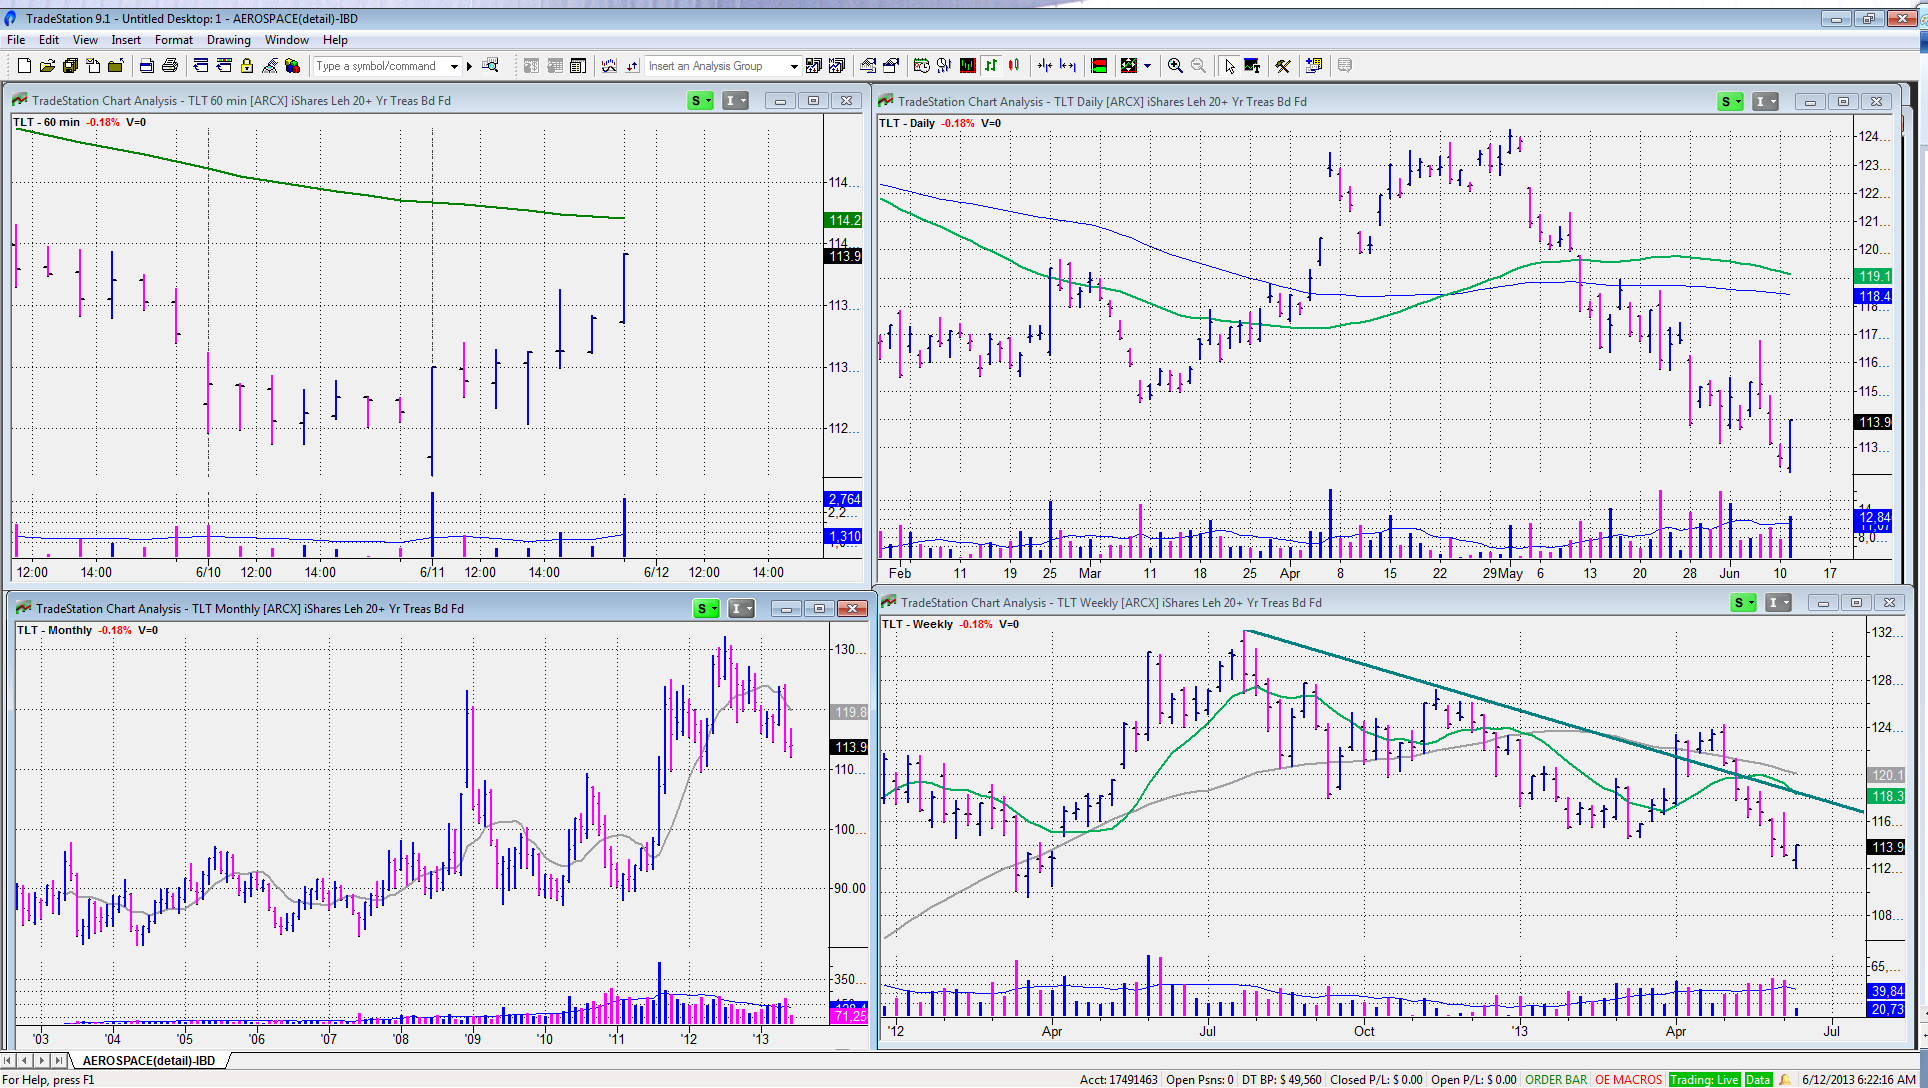Click the calendar table icon in the toolbar
This screenshot has width=1928, height=1088.
tap(577, 66)
